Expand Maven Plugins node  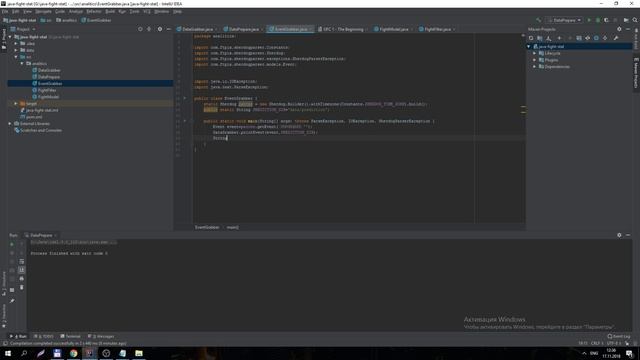click(x=535, y=60)
